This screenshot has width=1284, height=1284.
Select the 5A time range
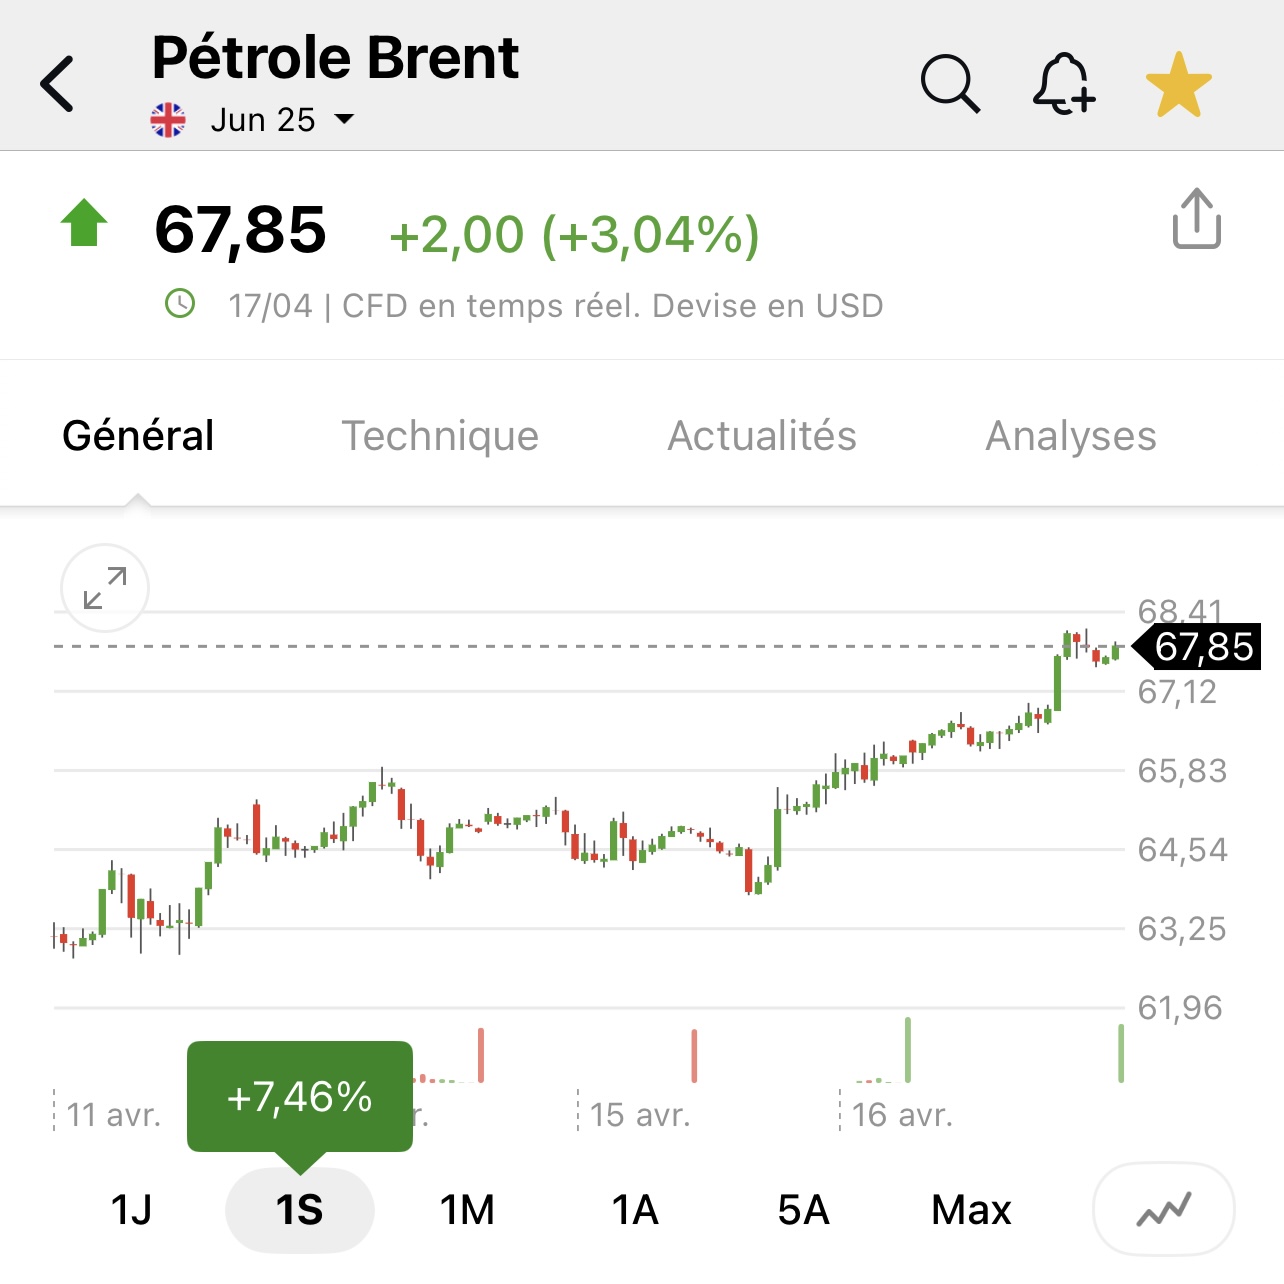point(803,1210)
